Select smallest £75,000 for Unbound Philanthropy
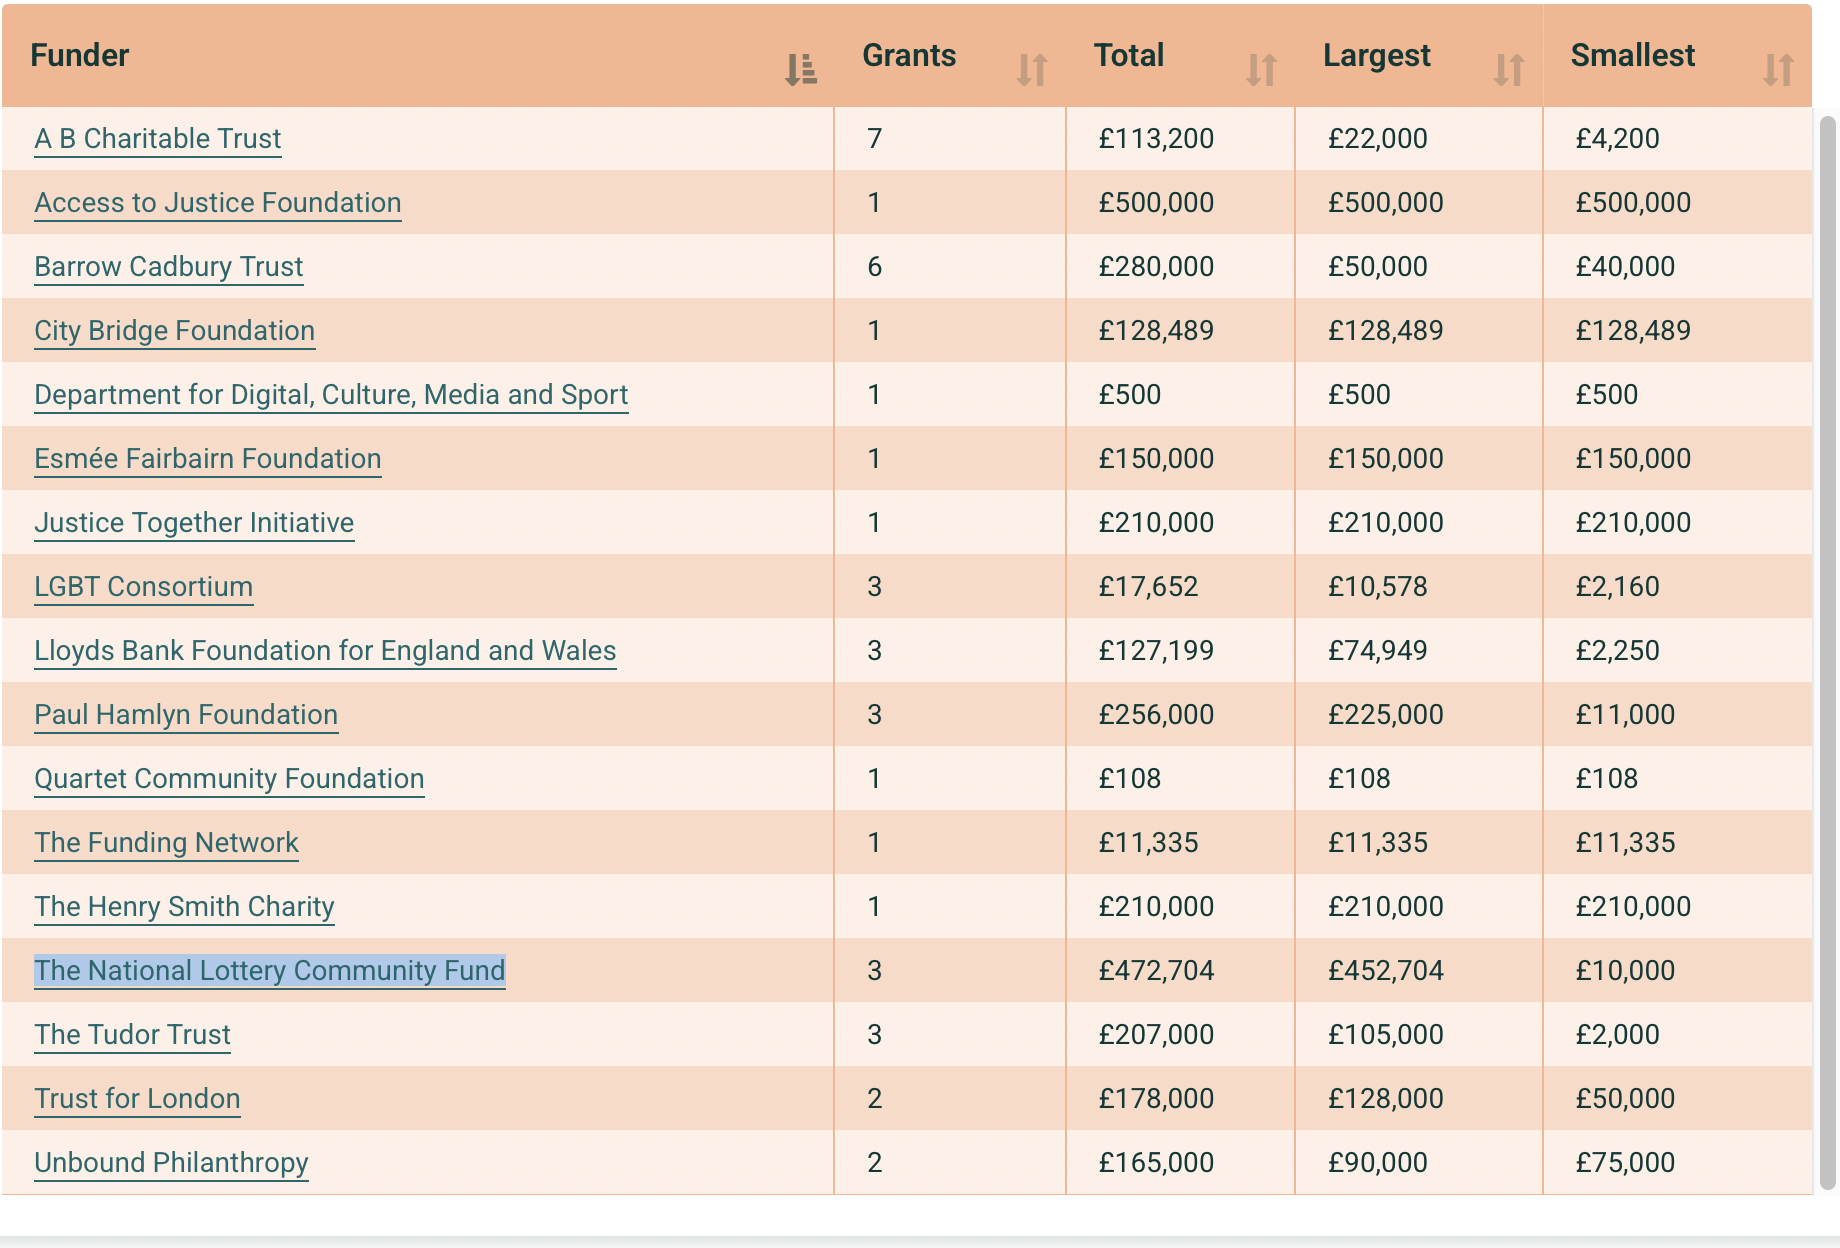 1625,1163
